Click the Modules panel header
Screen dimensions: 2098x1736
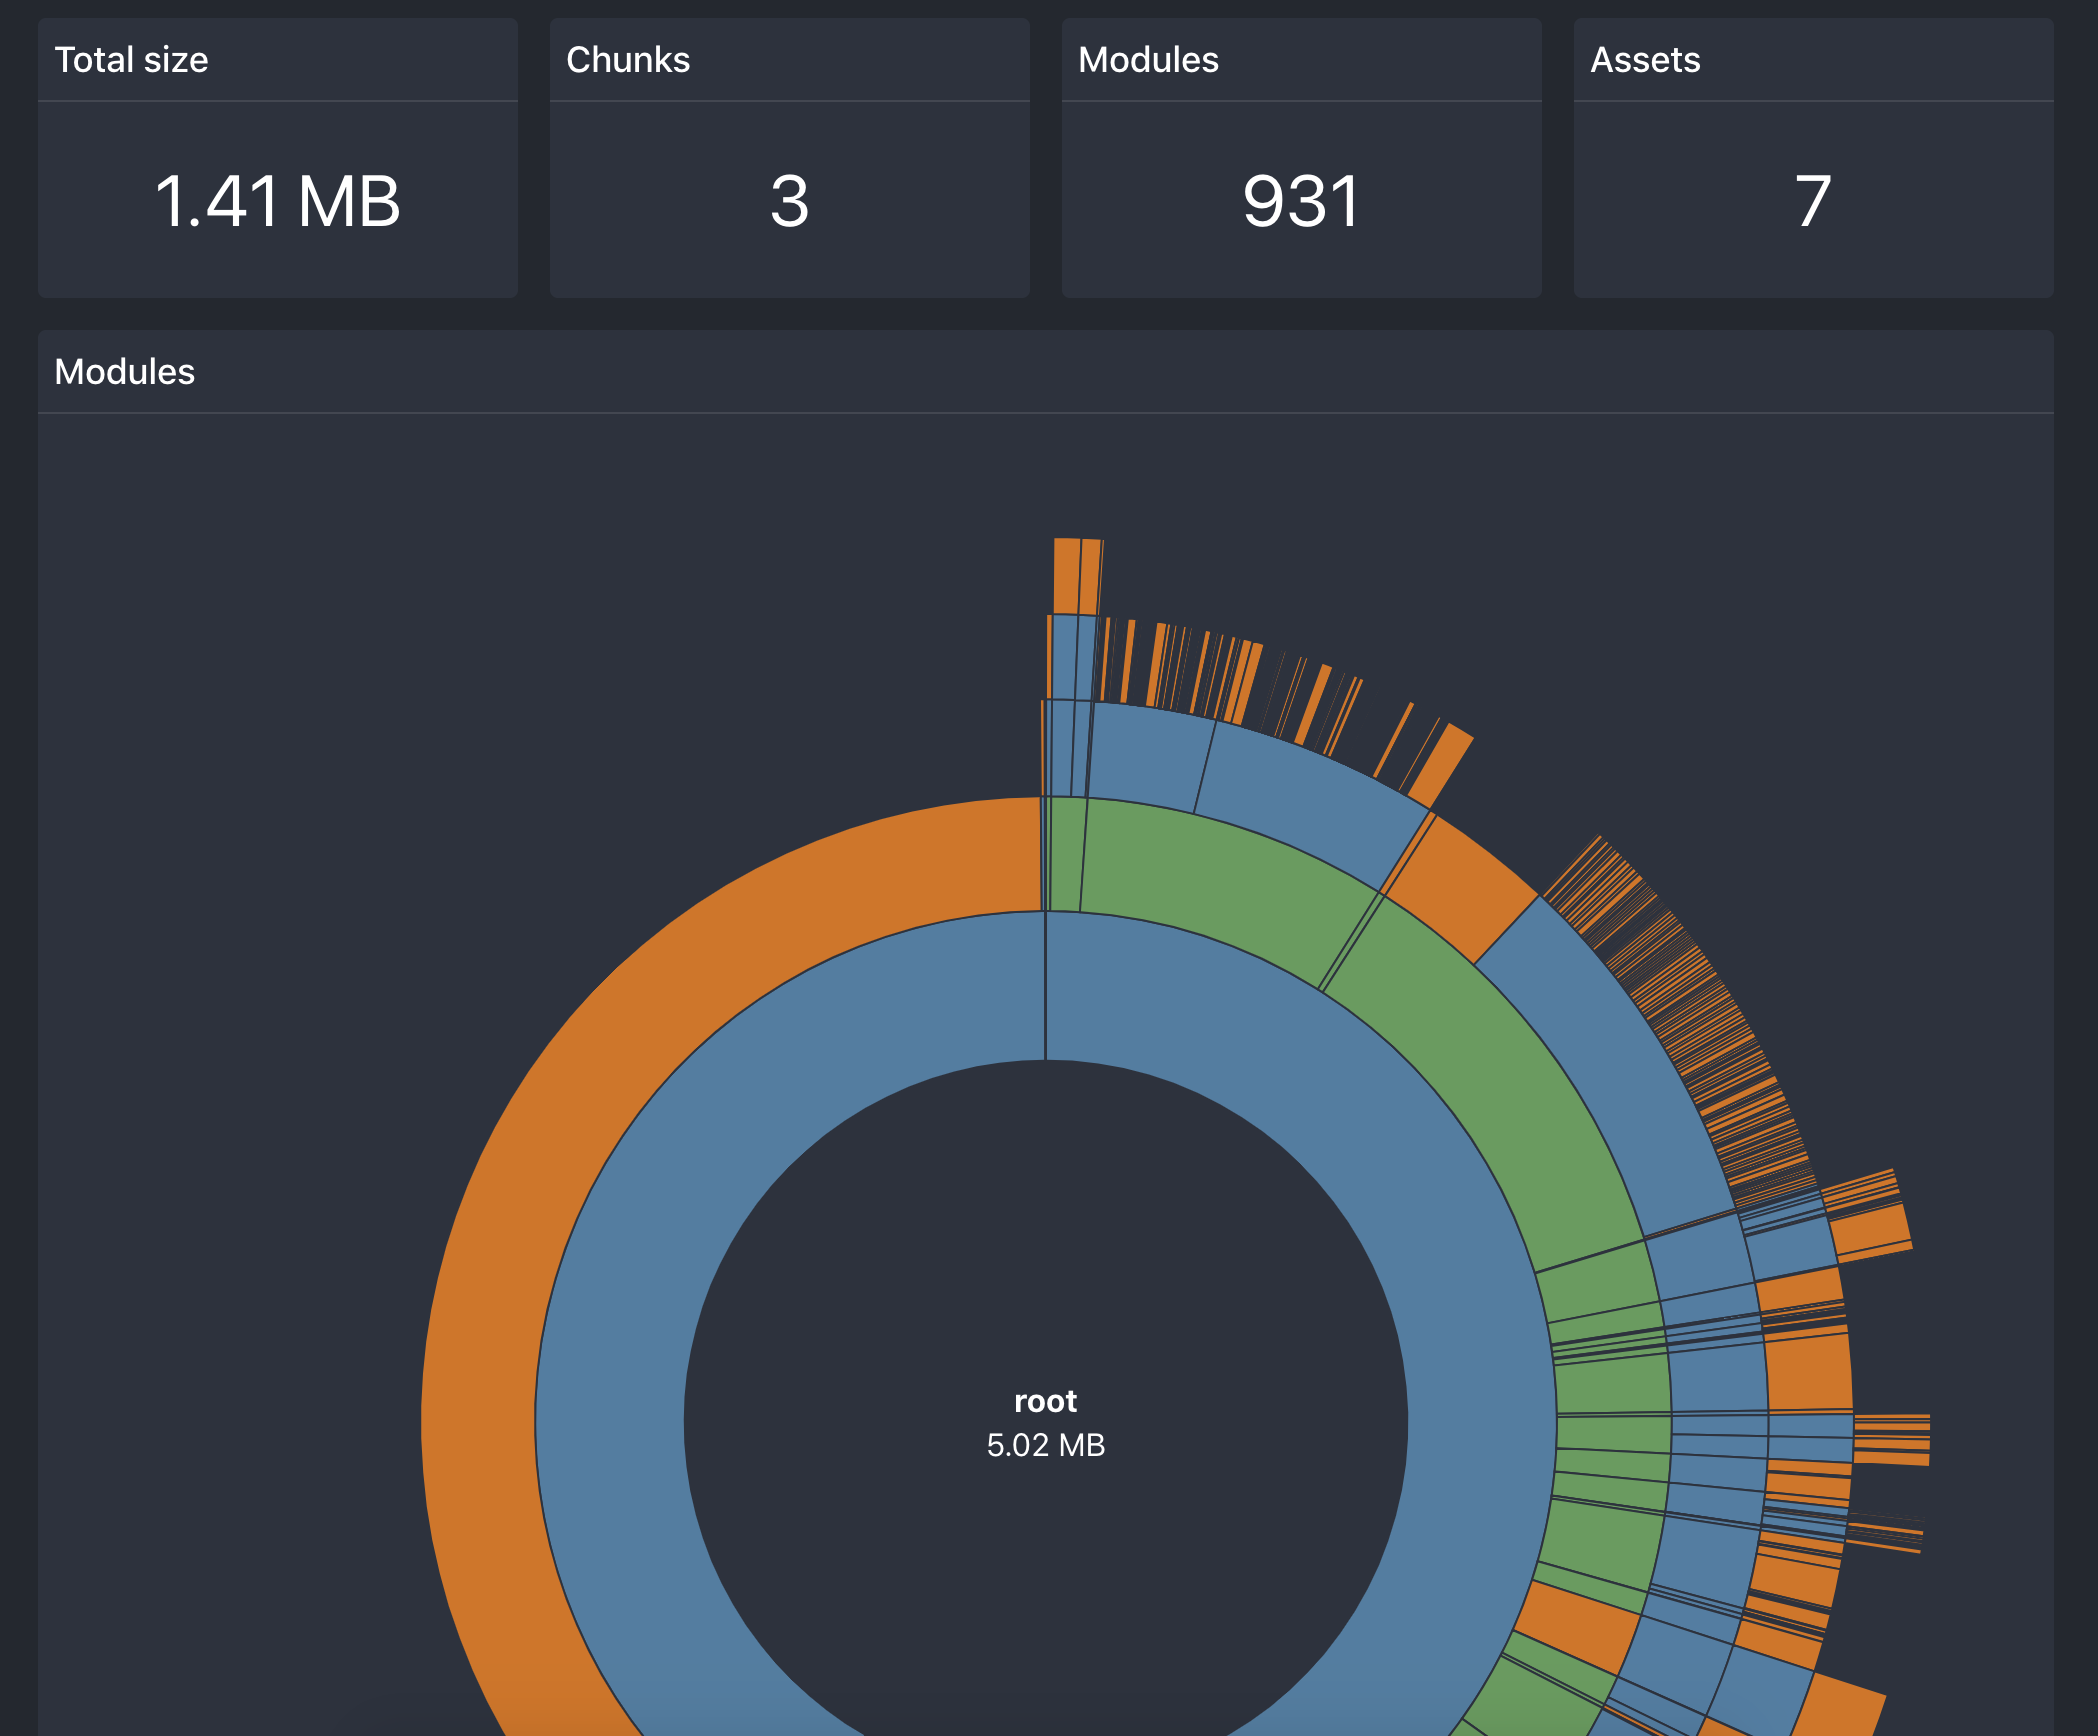point(125,372)
